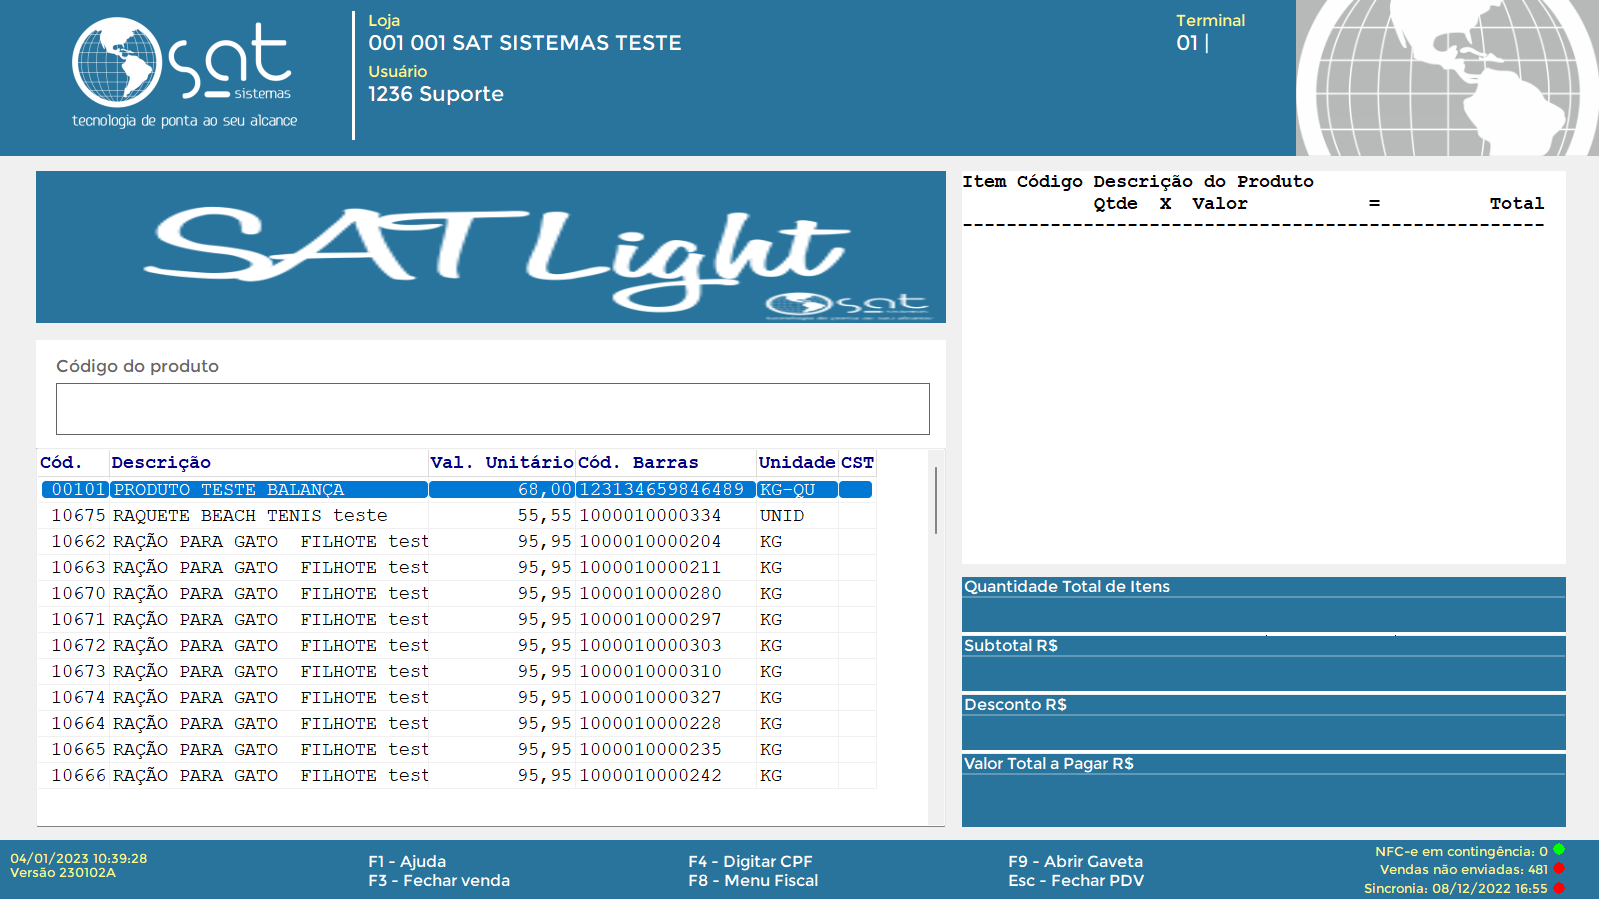The height and width of the screenshot is (899, 1599).
Task: Click F9 - Abrir Gaveta
Action: click(x=1075, y=861)
